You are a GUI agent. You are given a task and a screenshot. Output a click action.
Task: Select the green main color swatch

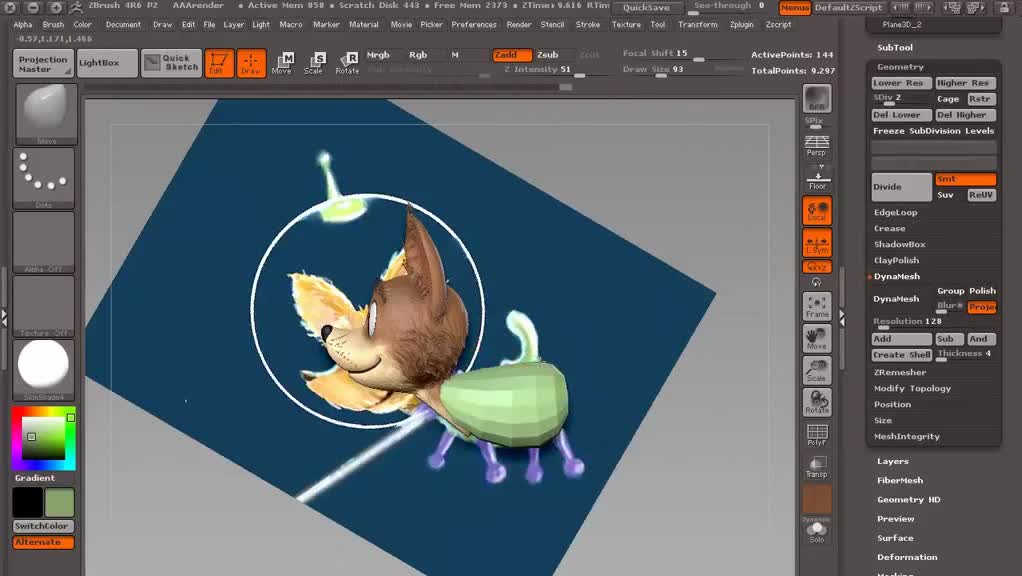point(59,502)
